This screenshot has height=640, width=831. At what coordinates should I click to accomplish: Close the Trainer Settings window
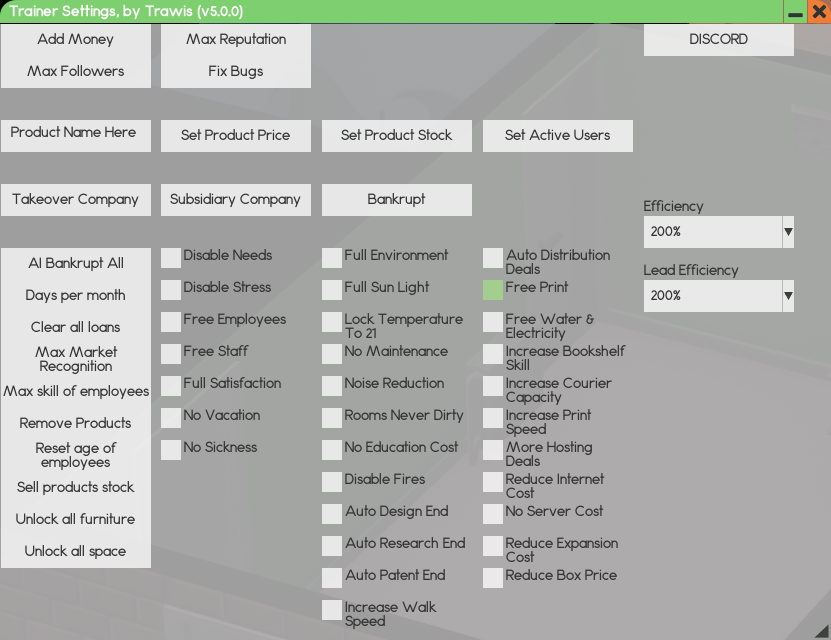pos(817,12)
